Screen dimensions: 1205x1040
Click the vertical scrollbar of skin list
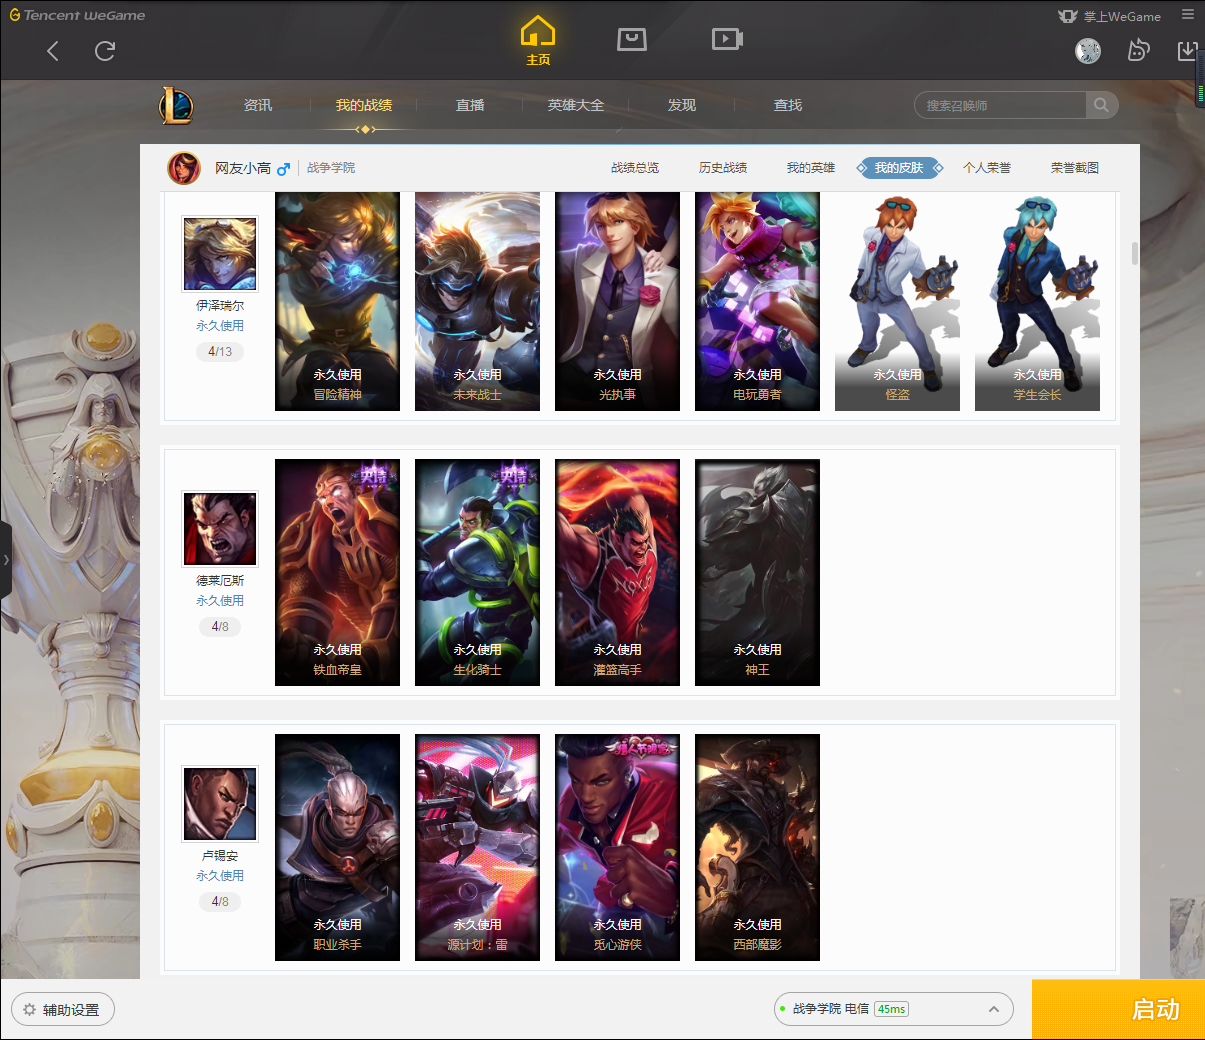1134,253
